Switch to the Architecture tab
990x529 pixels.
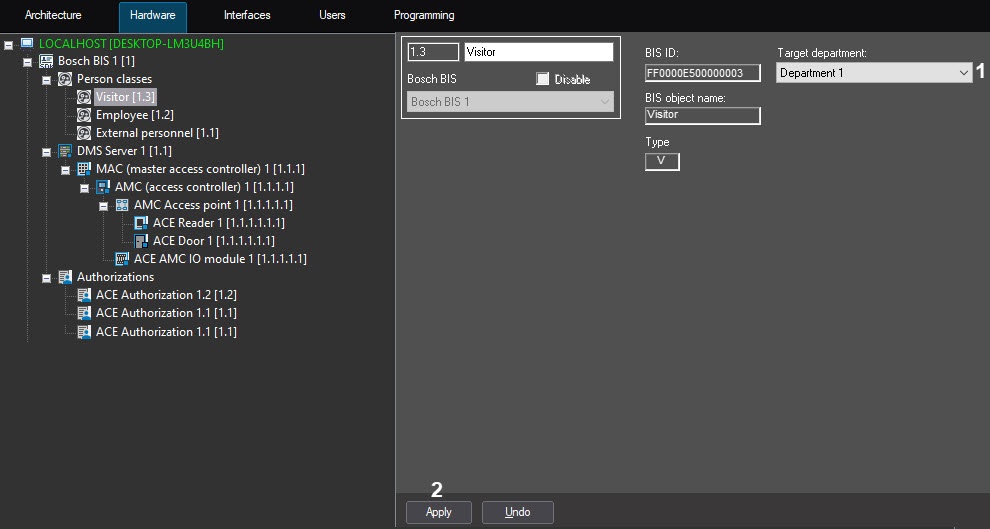coord(53,15)
